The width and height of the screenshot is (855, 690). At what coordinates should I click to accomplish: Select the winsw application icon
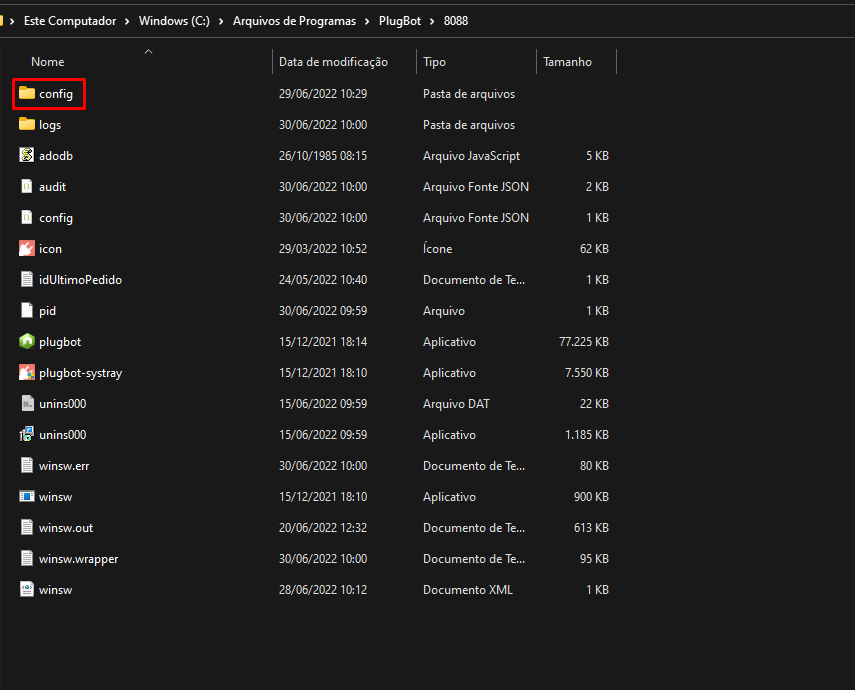[27, 496]
